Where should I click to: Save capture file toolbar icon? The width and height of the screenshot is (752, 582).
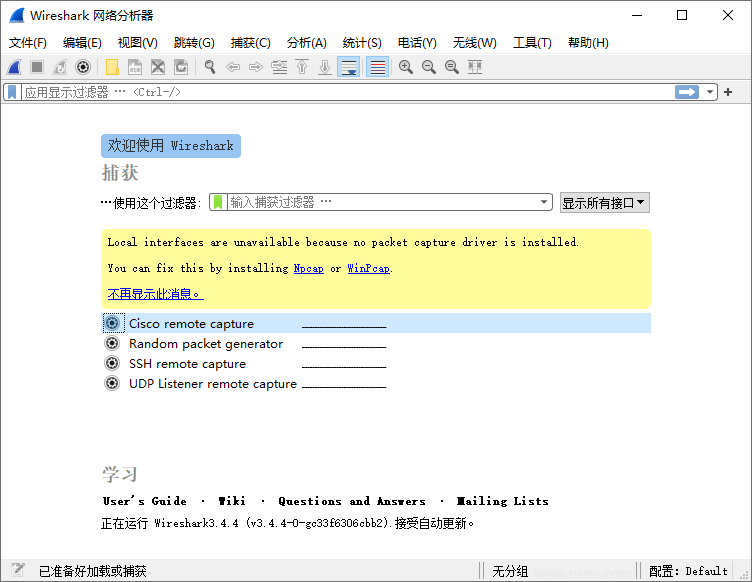click(x=135, y=67)
